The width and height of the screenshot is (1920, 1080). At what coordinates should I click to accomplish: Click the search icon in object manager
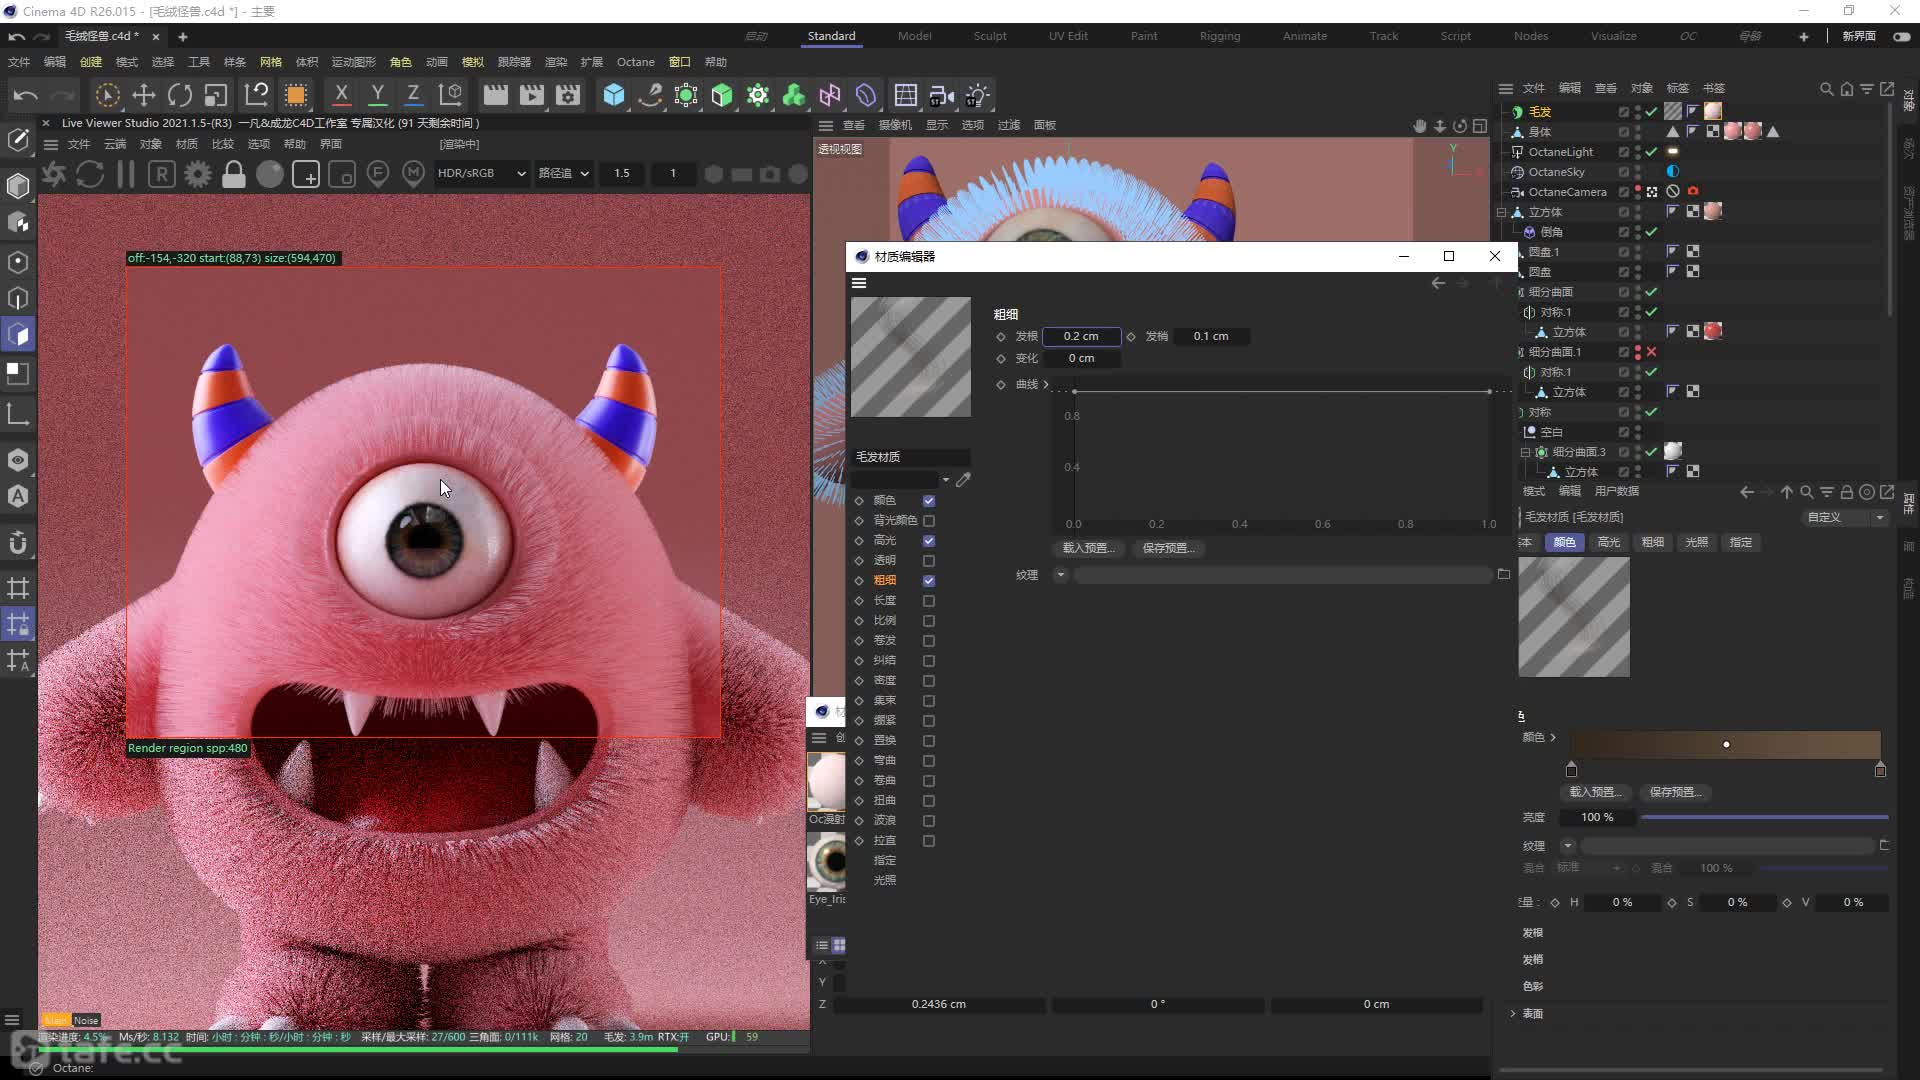pyautogui.click(x=1826, y=89)
